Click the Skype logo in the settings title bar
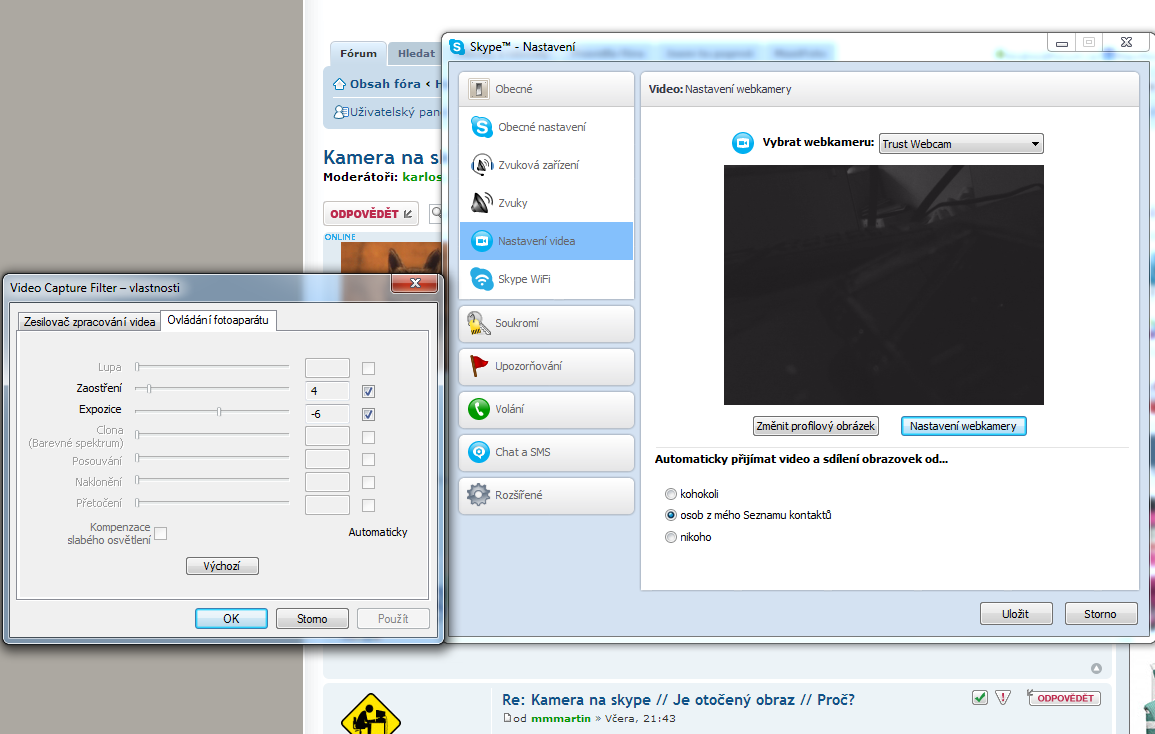This screenshot has height=734, width=1155. click(457, 46)
